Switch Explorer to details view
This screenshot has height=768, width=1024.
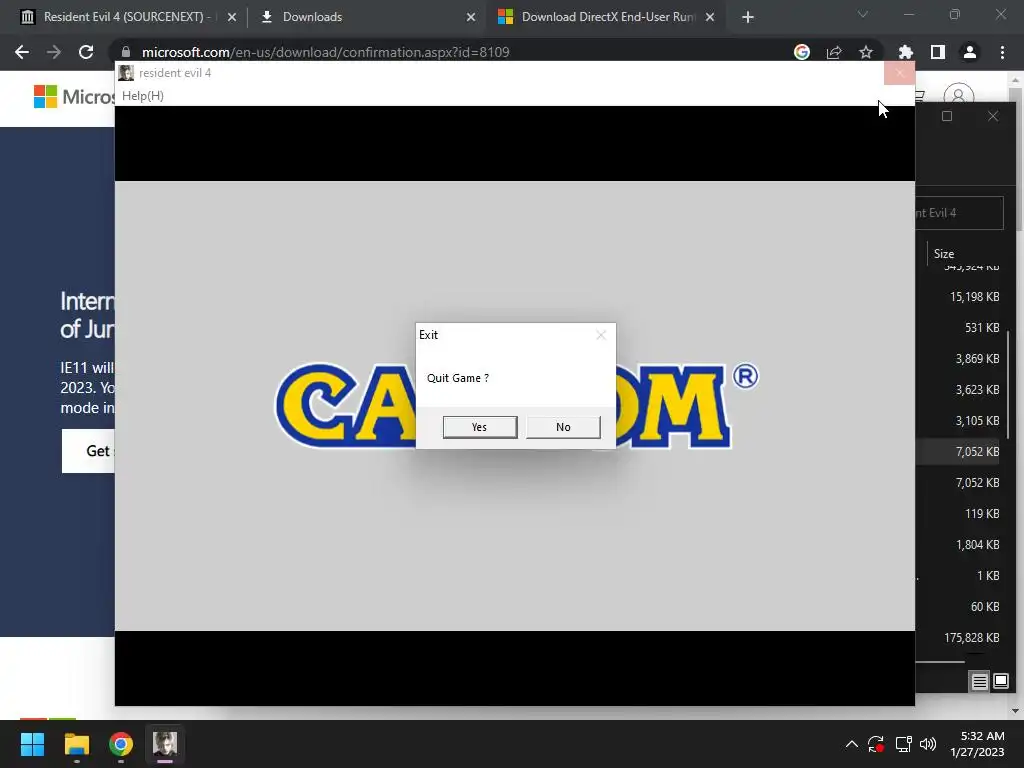pos(980,682)
